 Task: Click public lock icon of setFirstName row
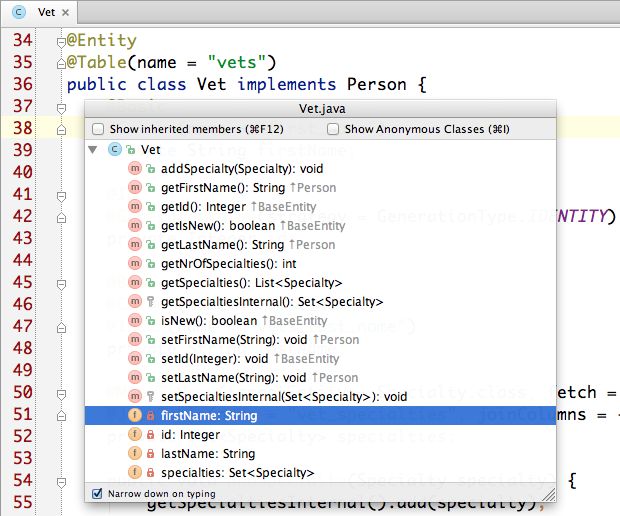click(x=151, y=340)
